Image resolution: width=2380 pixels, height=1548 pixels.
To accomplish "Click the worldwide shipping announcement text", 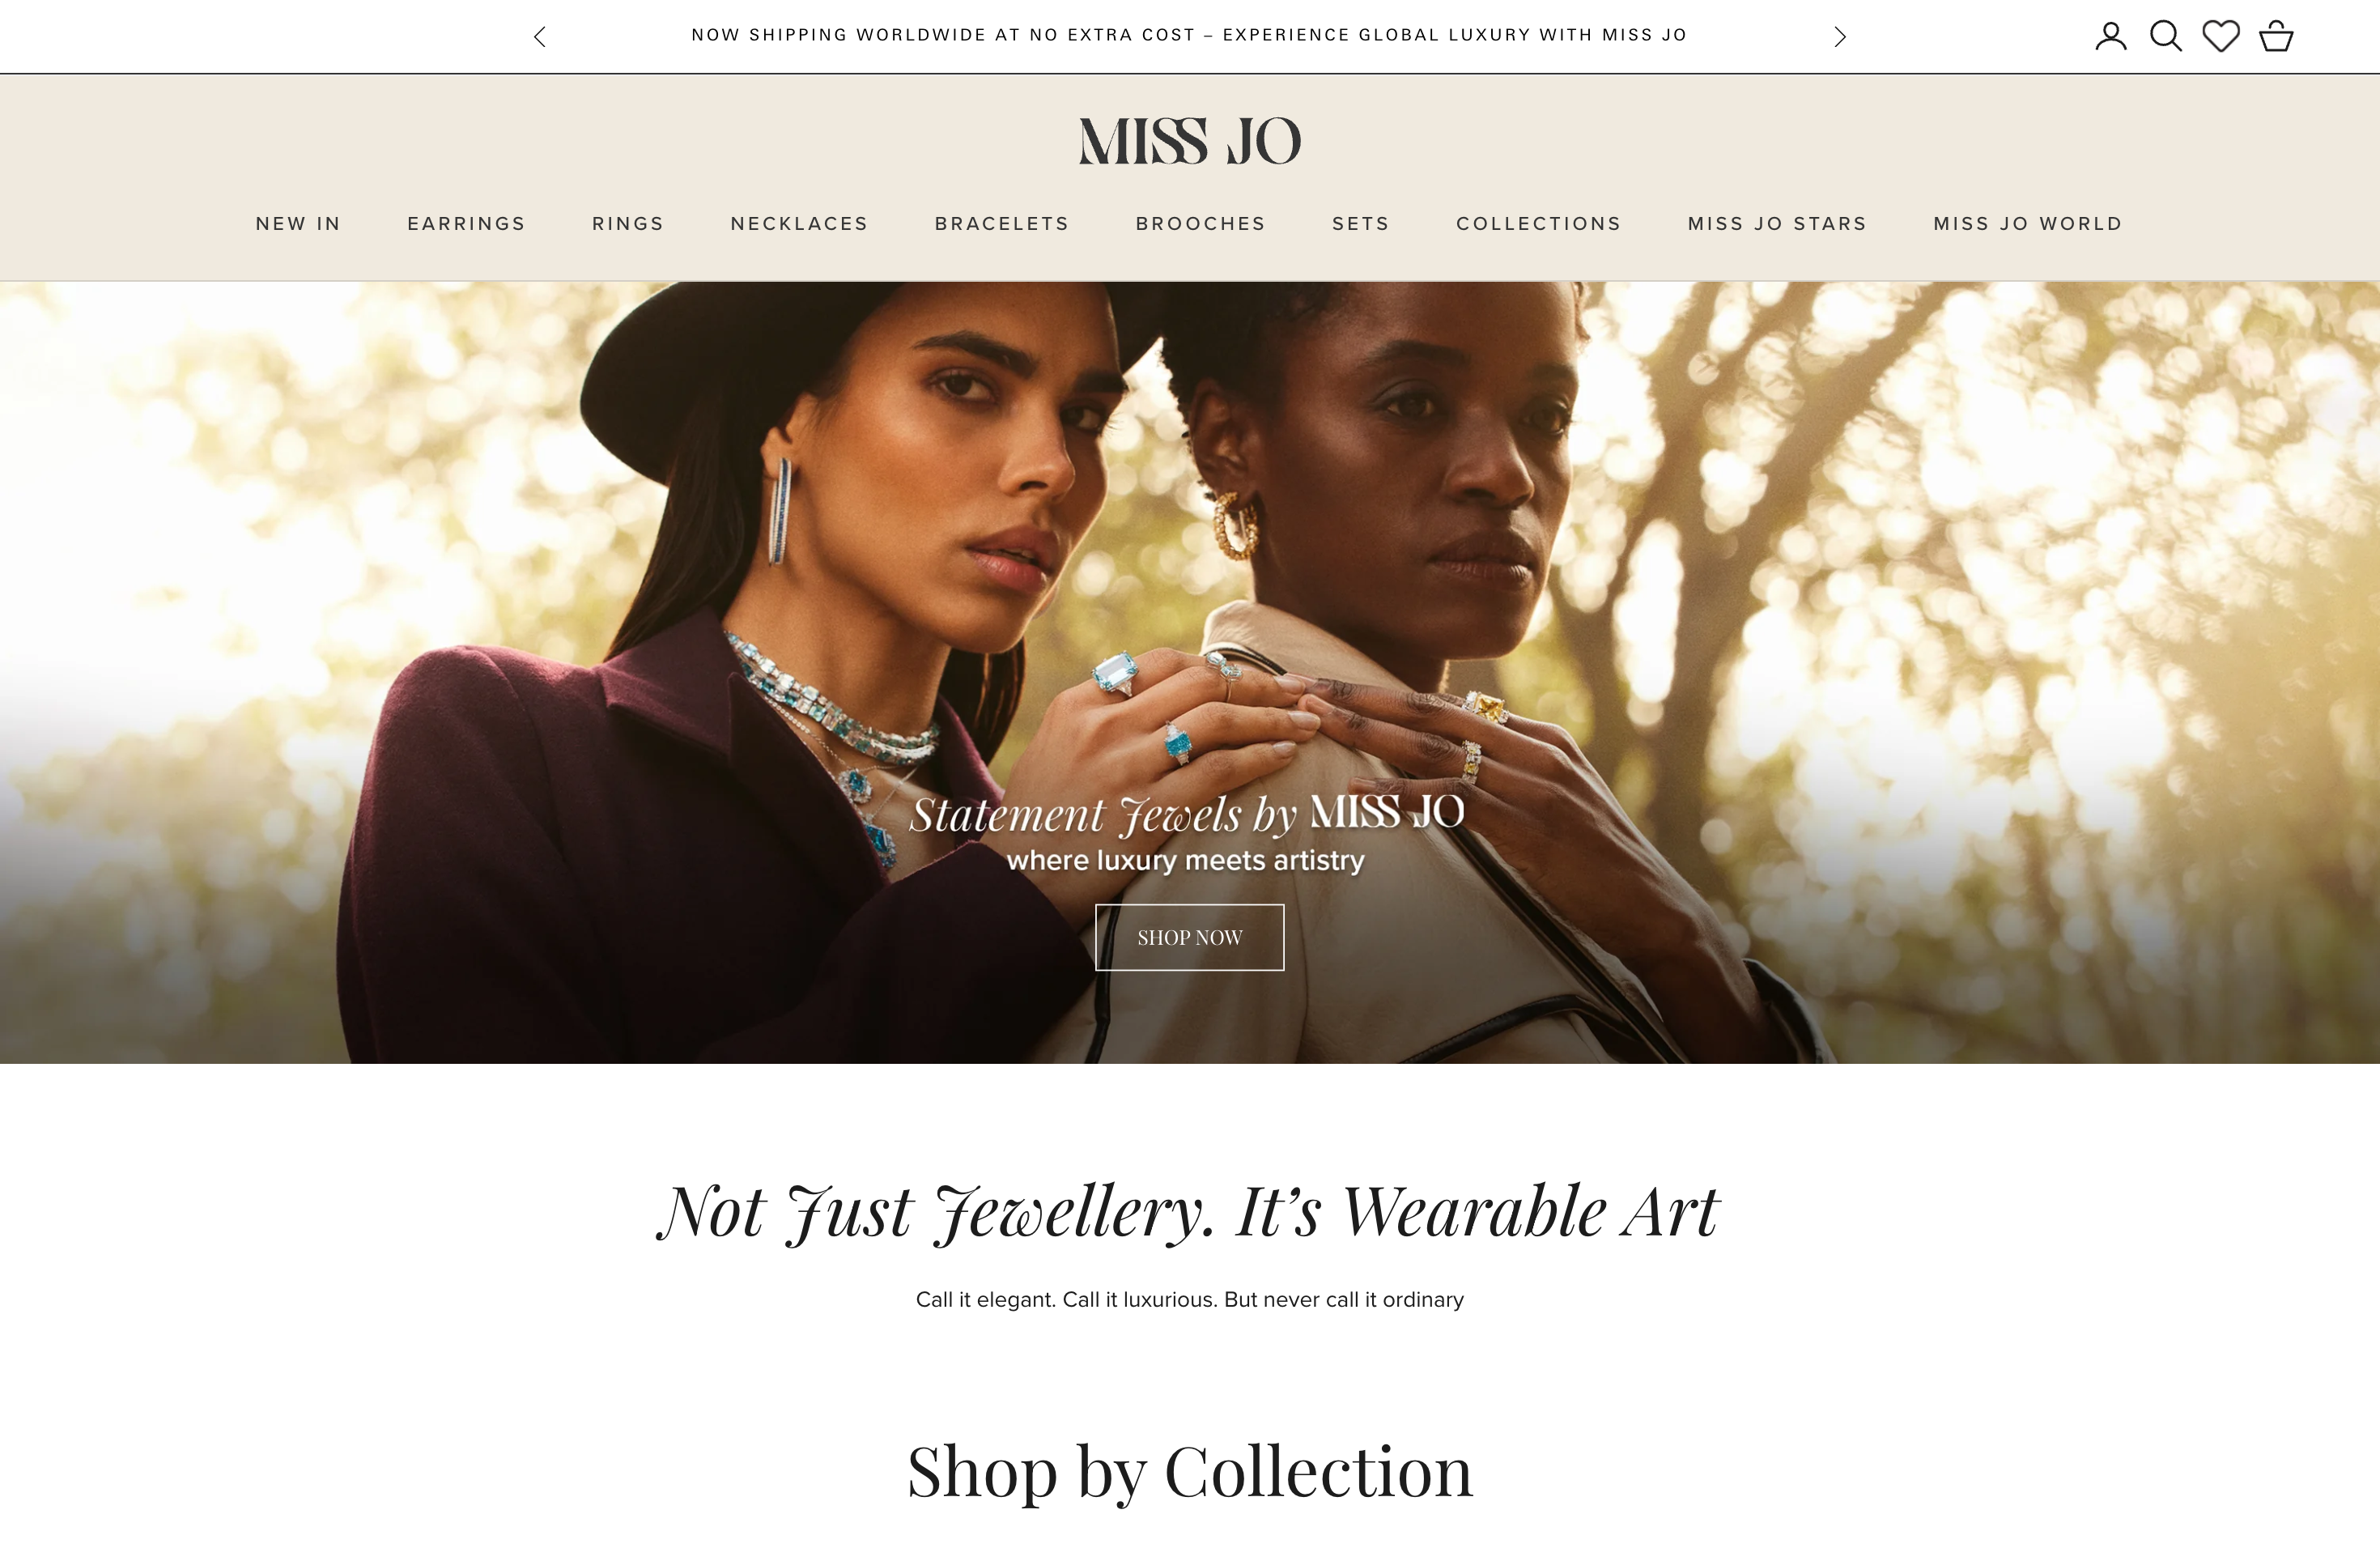I will (1189, 35).
